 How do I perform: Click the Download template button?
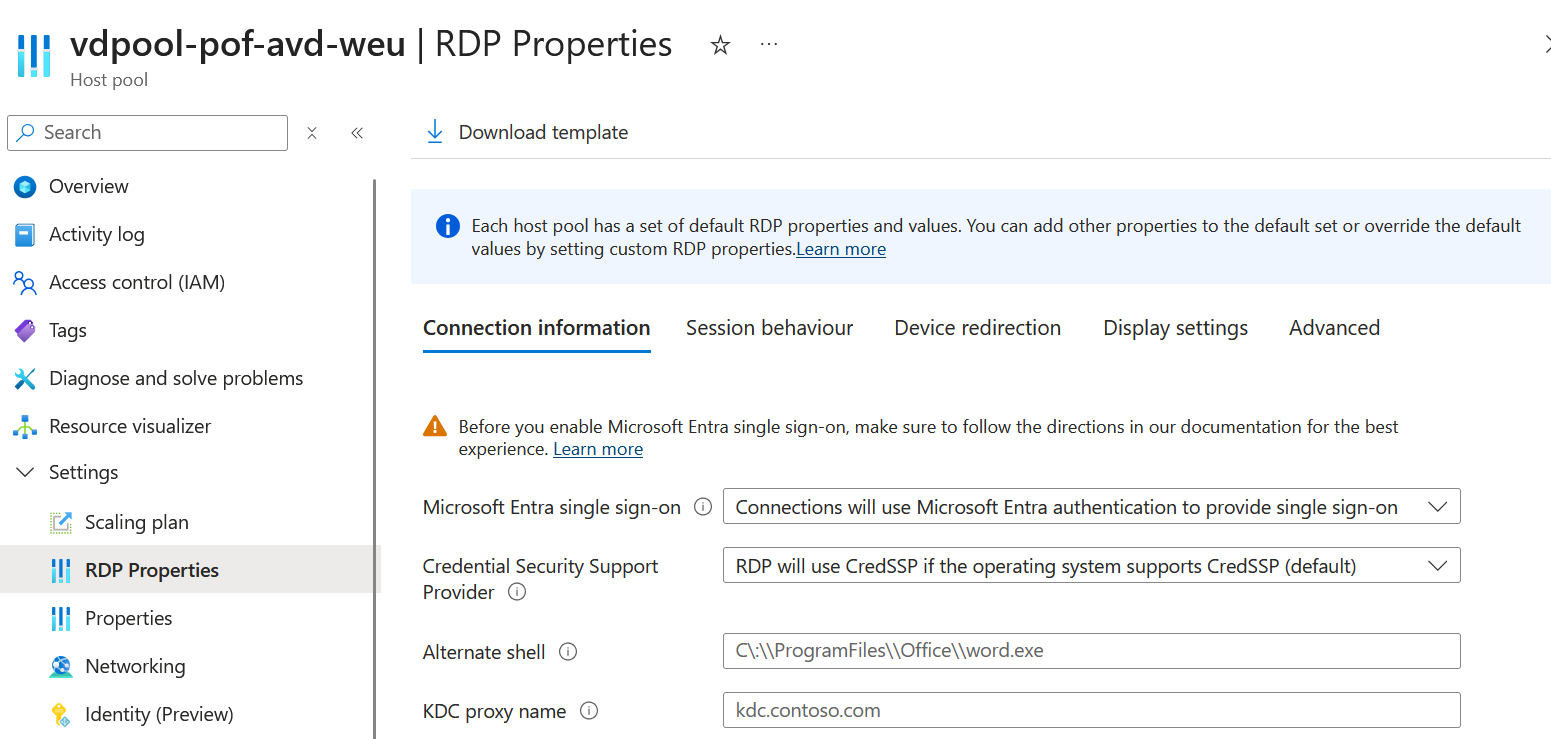(x=527, y=132)
